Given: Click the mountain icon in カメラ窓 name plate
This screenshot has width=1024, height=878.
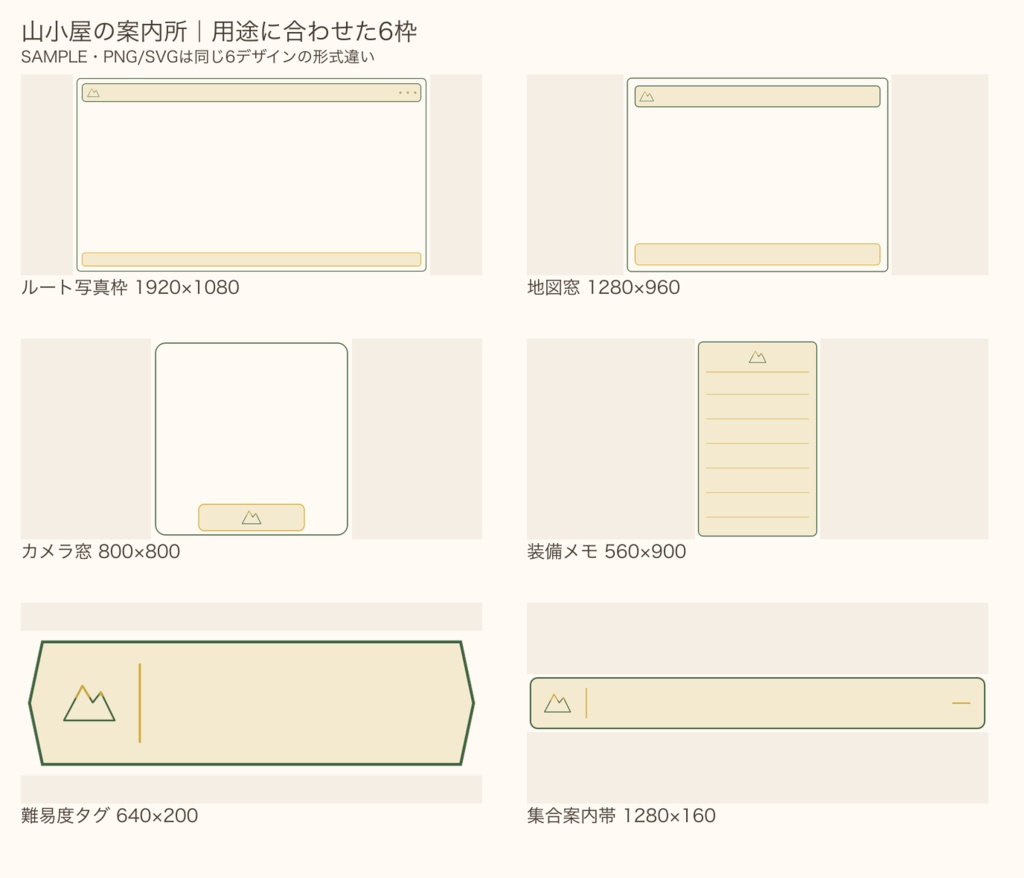Looking at the screenshot, I should [x=251, y=518].
